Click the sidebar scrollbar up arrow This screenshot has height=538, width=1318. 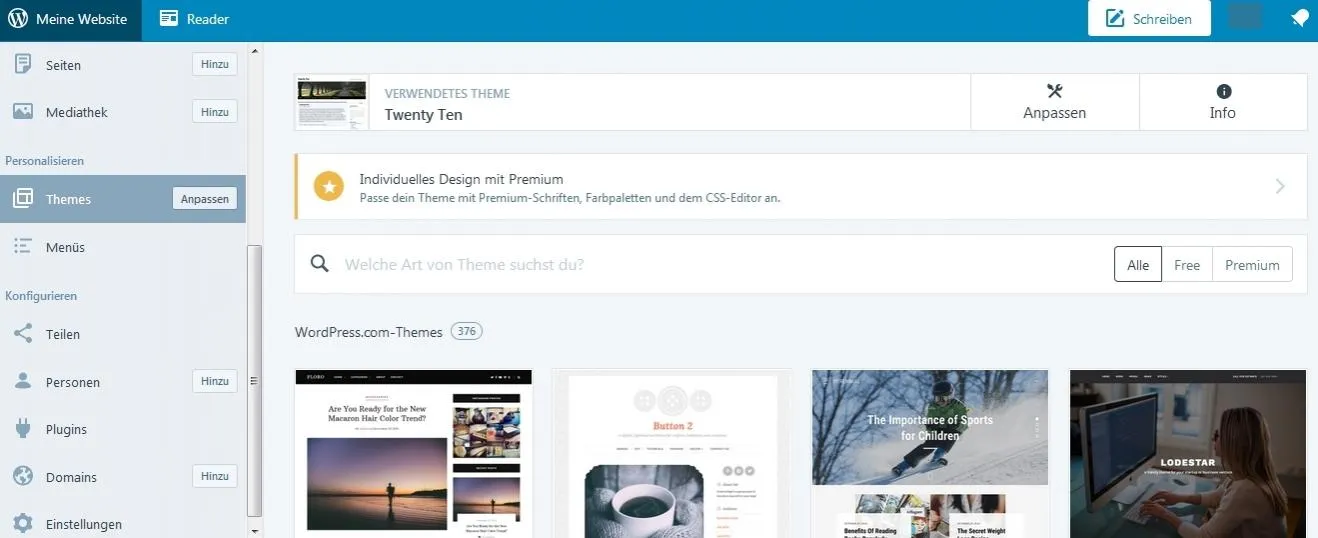click(x=254, y=50)
